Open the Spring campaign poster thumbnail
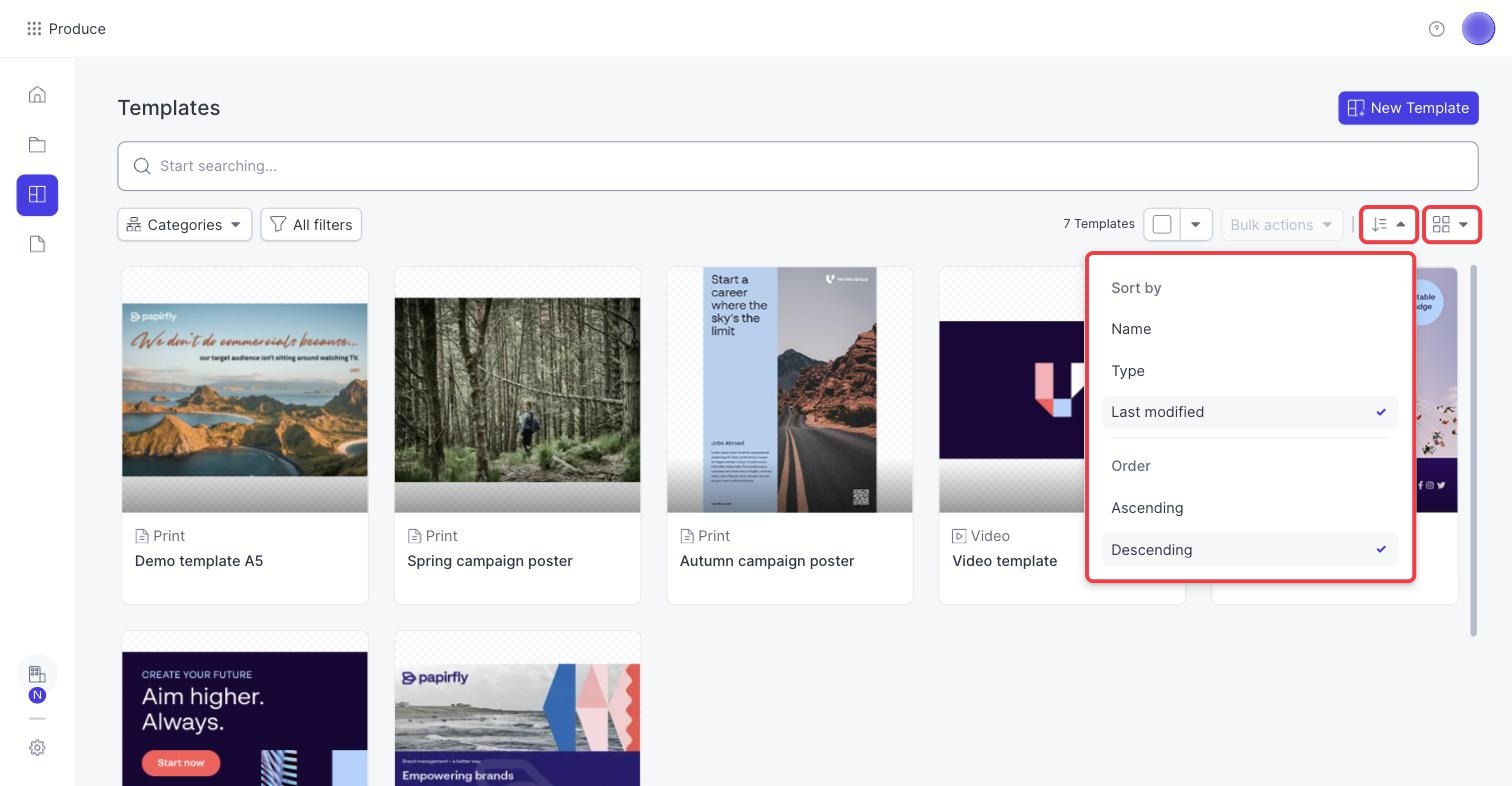Viewport: 1512px width, 786px height. pos(517,390)
